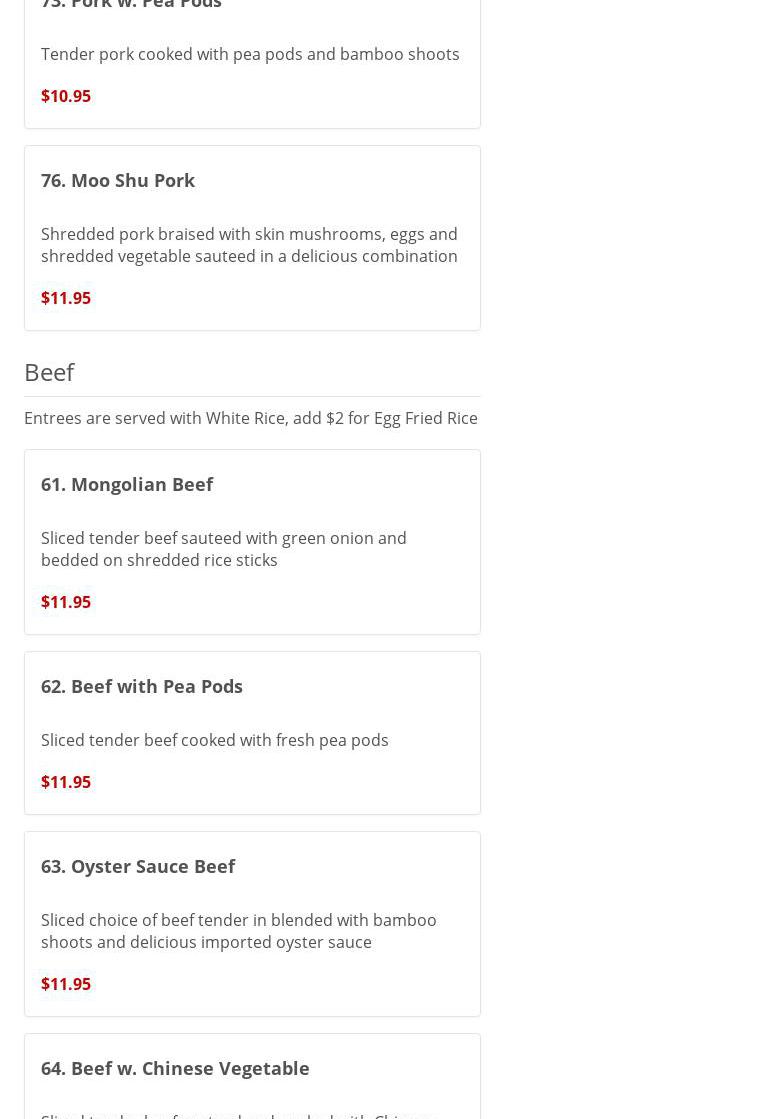The height and width of the screenshot is (1119, 770).
Task: Click the $11.95 price for Beef with Pea Pods
Action: point(66,782)
